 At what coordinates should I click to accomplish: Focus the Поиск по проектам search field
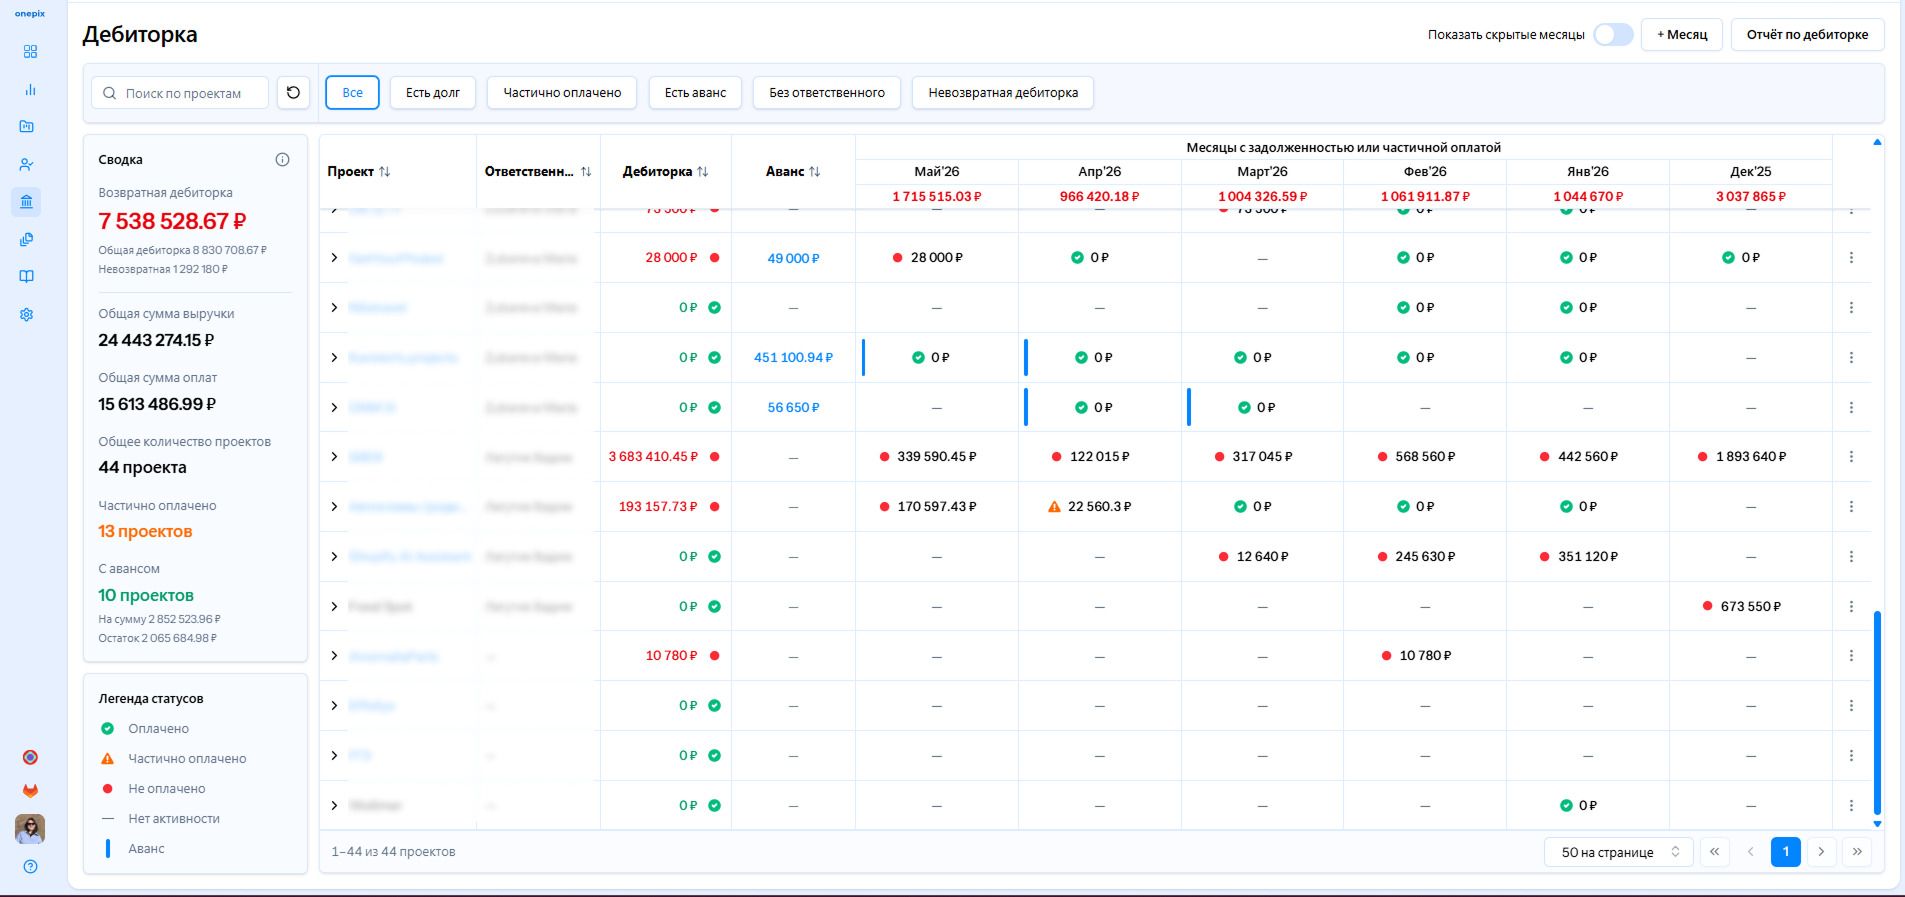click(181, 93)
